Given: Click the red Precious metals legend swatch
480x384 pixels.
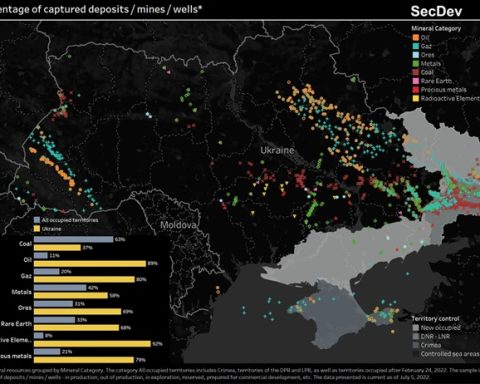Looking at the screenshot, I should pyautogui.click(x=416, y=90).
